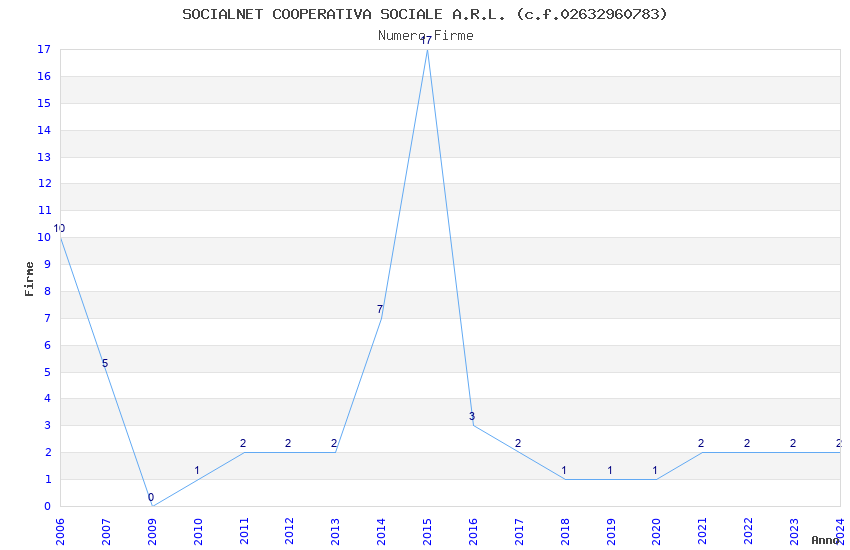Click the data label 0 at 2009
Screen dimensions: 850x550
pos(151,497)
